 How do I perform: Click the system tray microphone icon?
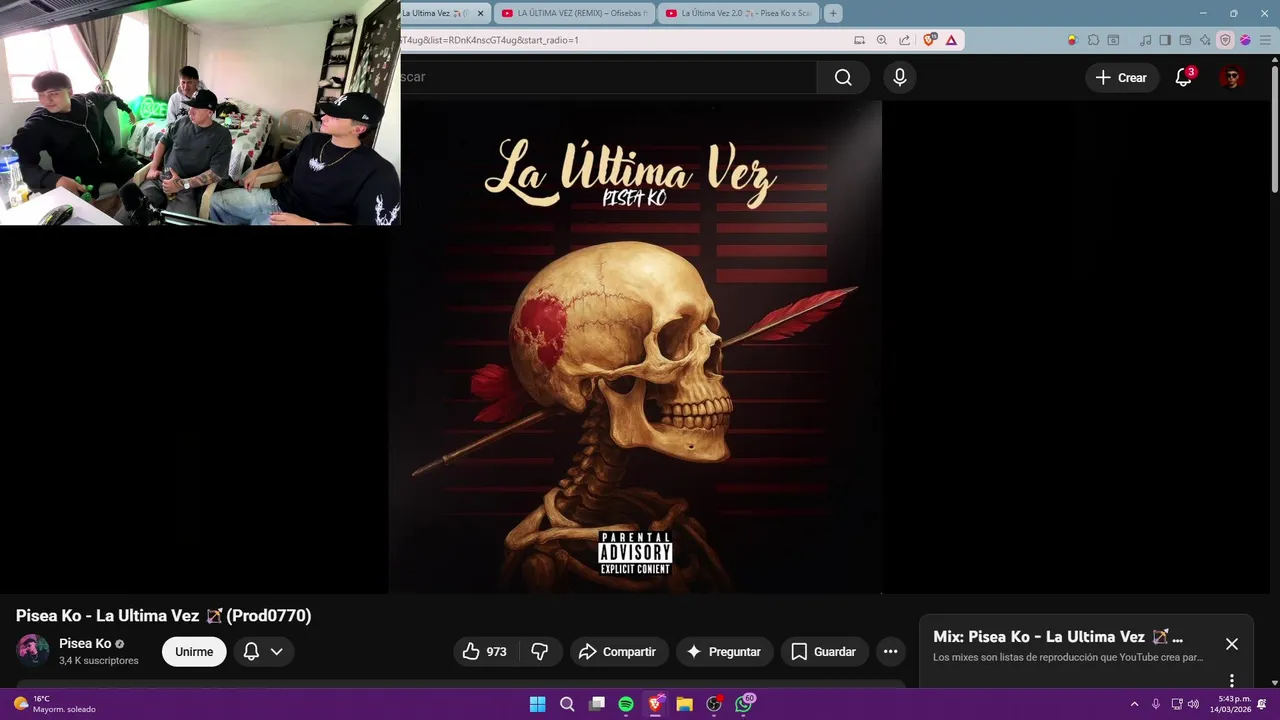pos(1156,704)
